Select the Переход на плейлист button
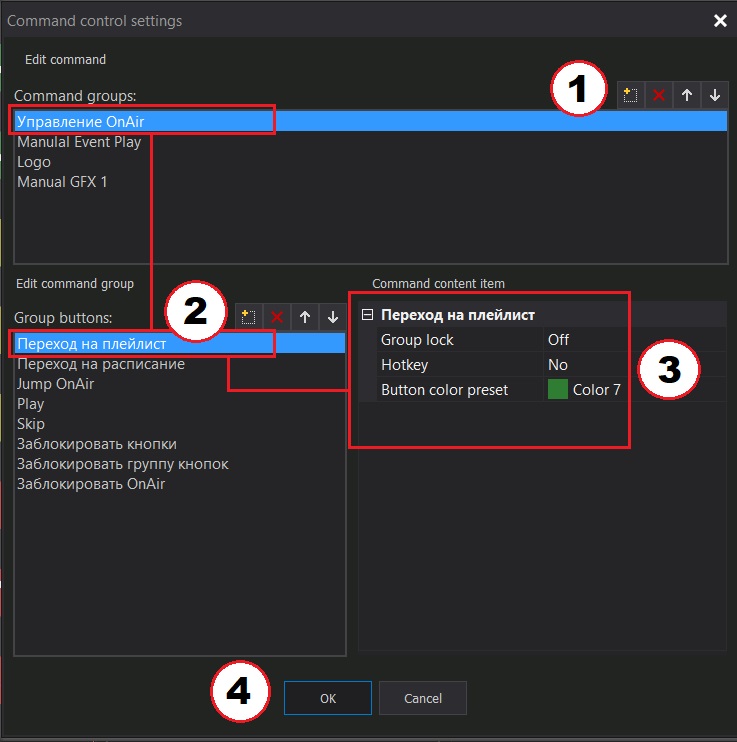 click(x=180, y=344)
